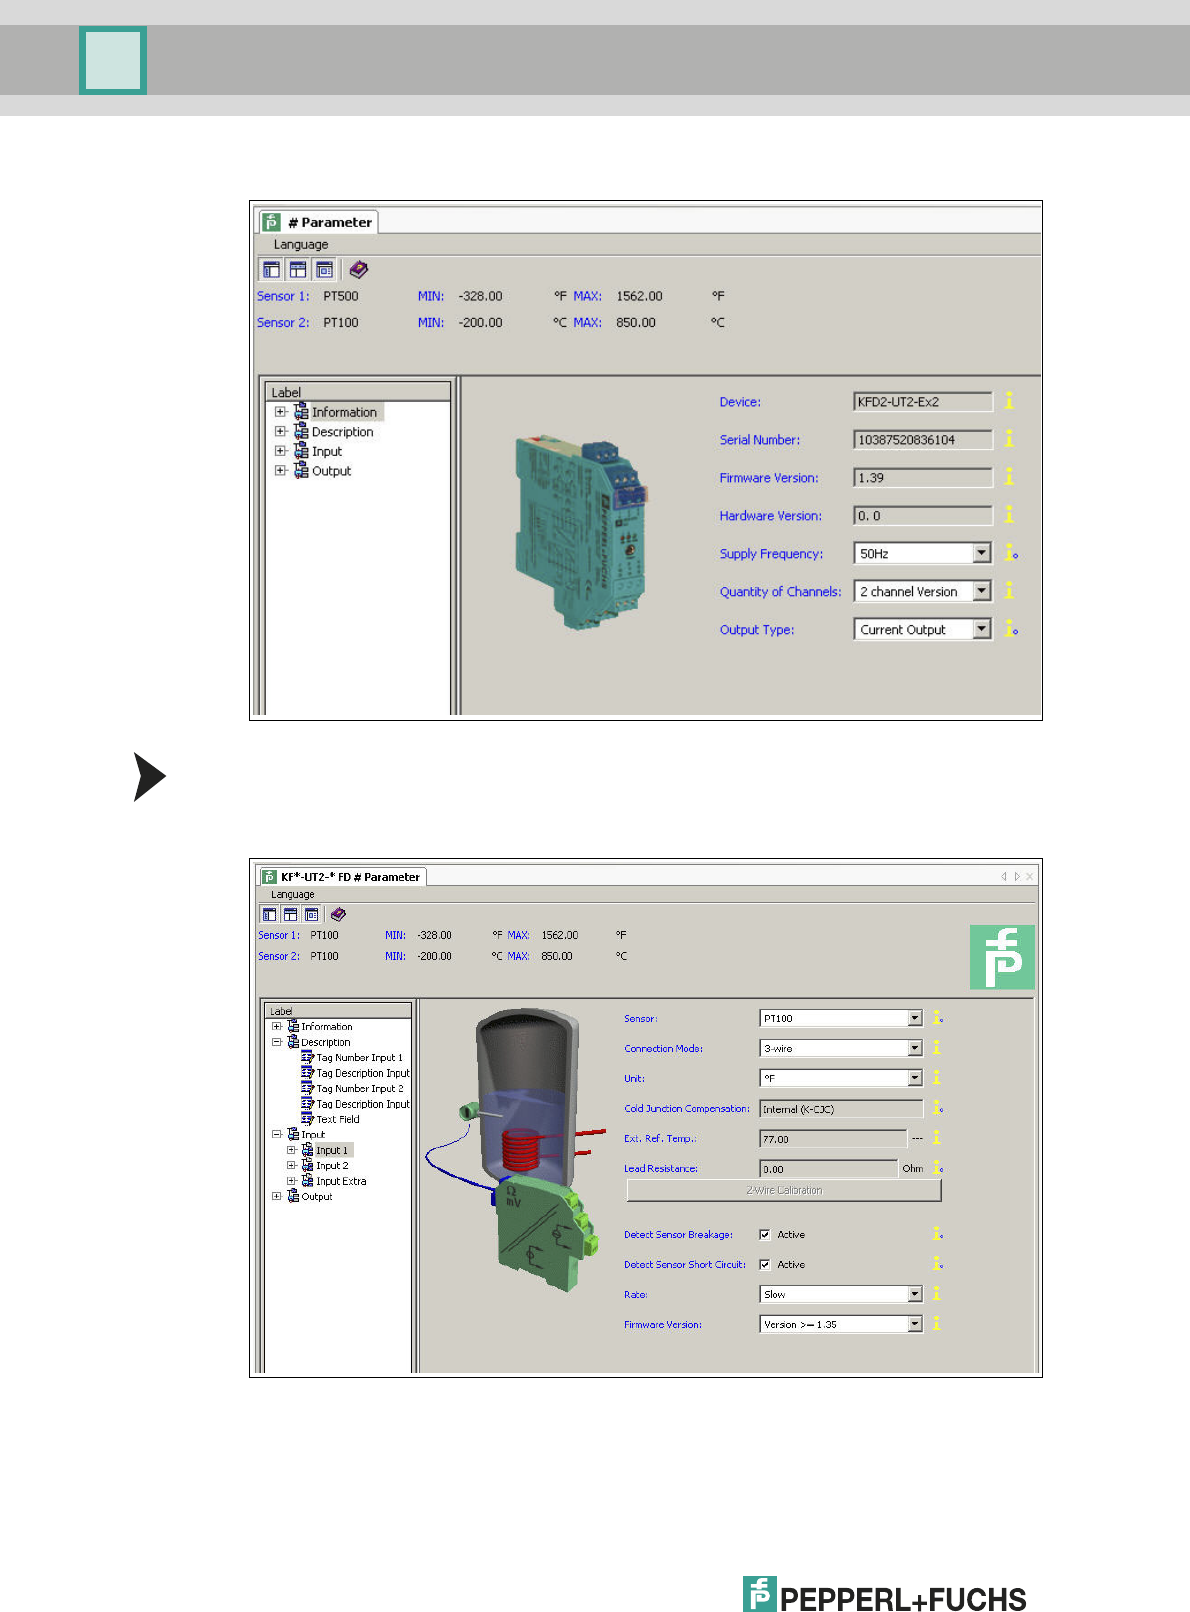Click the 2-Wire Calibration button

(784, 1190)
